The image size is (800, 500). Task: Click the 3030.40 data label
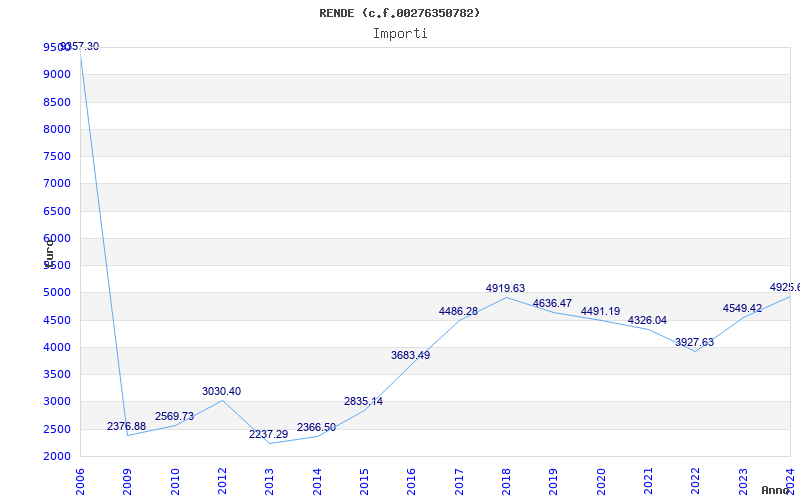(221, 391)
